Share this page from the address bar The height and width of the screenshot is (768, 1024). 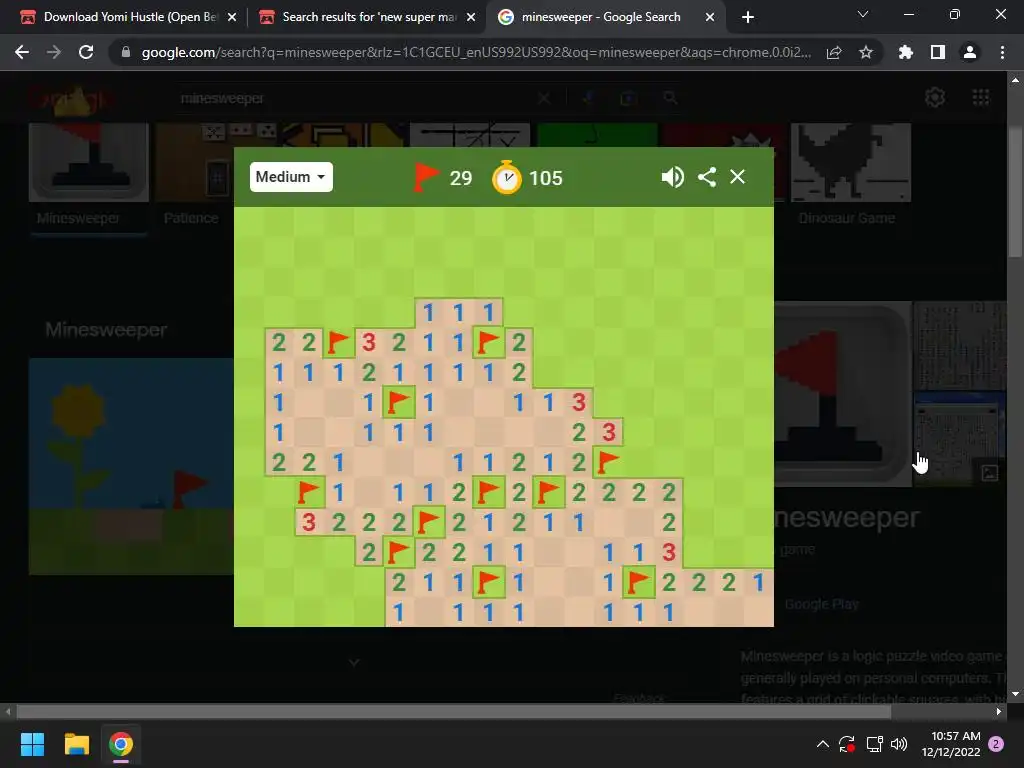tap(834, 52)
